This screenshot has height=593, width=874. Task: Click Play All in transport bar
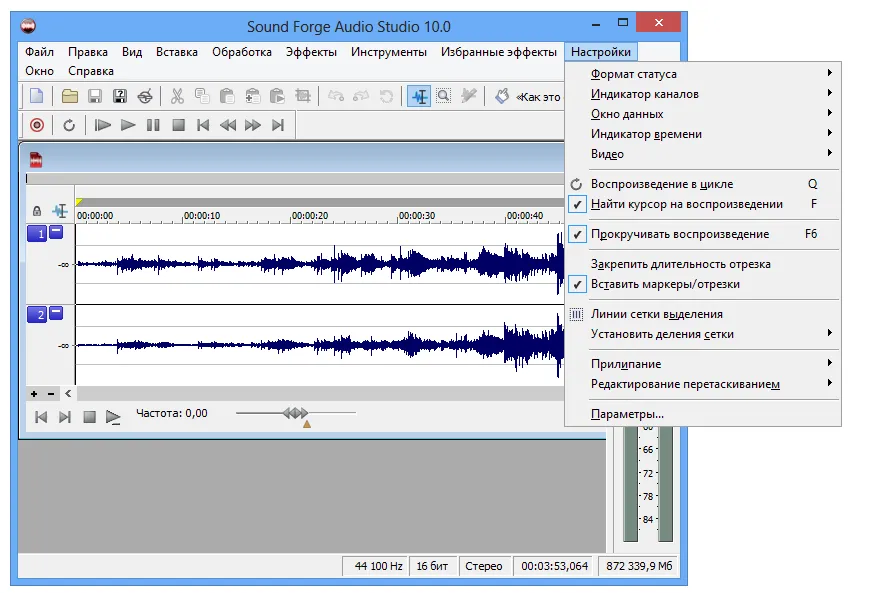pos(103,125)
